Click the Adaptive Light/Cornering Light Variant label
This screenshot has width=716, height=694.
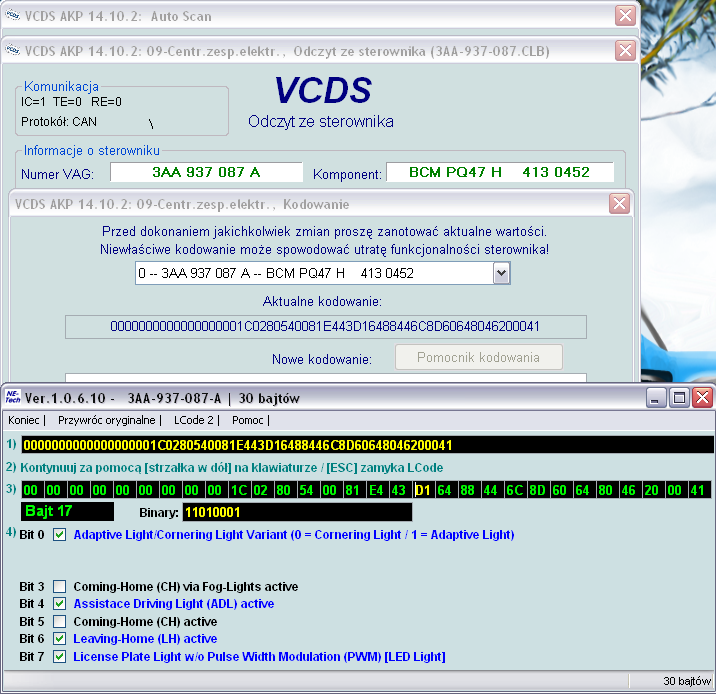[x=294, y=535]
